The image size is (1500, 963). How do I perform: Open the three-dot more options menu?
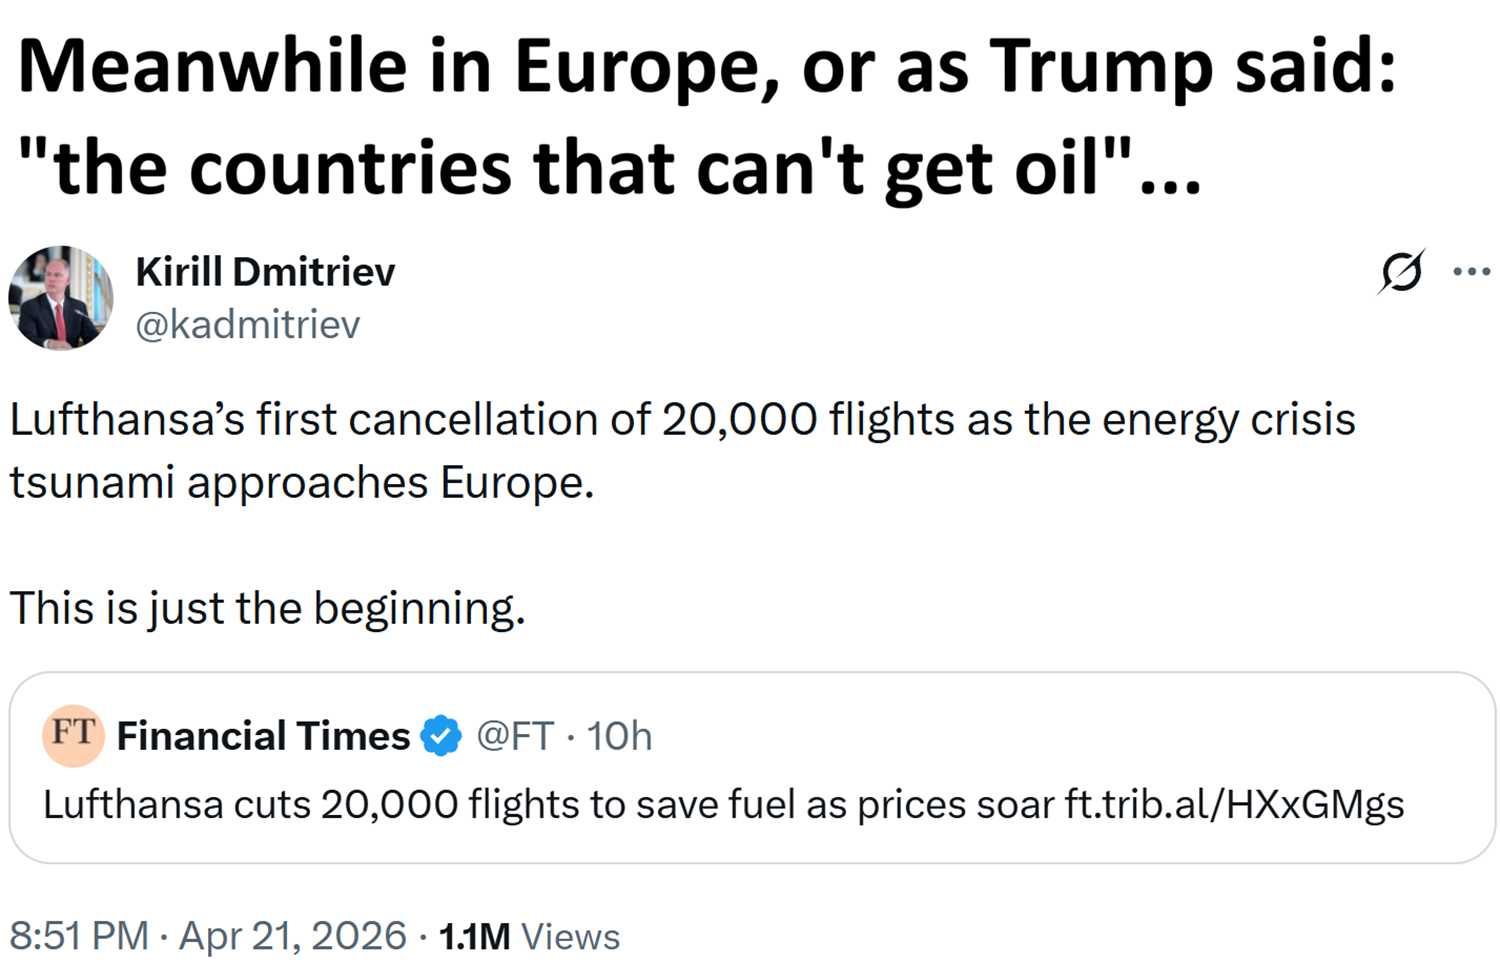click(1471, 271)
